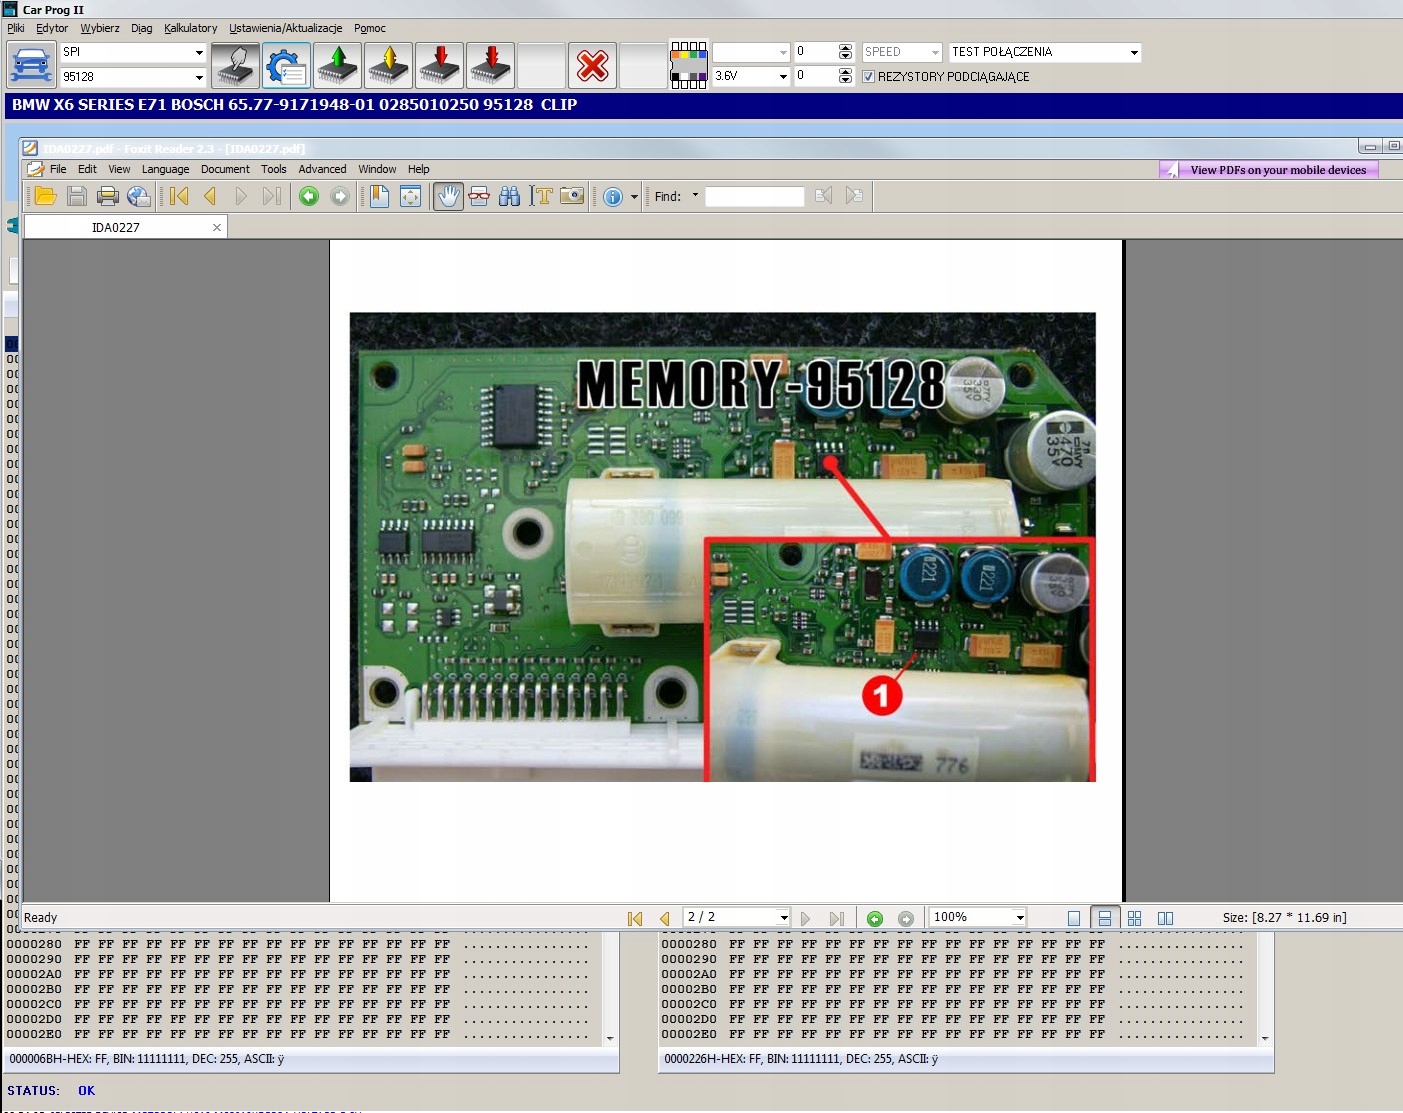
Task: Click the Open folder icon in Foxit Reader
Action: pos(45,196)
